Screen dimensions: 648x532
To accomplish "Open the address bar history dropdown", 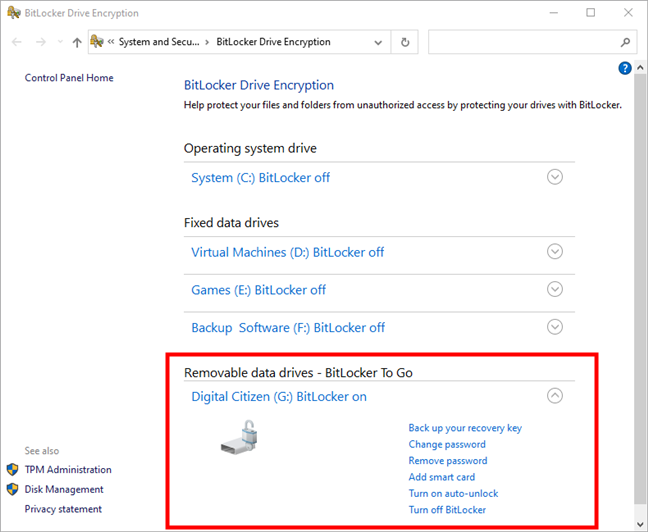I will click(378, 42).
